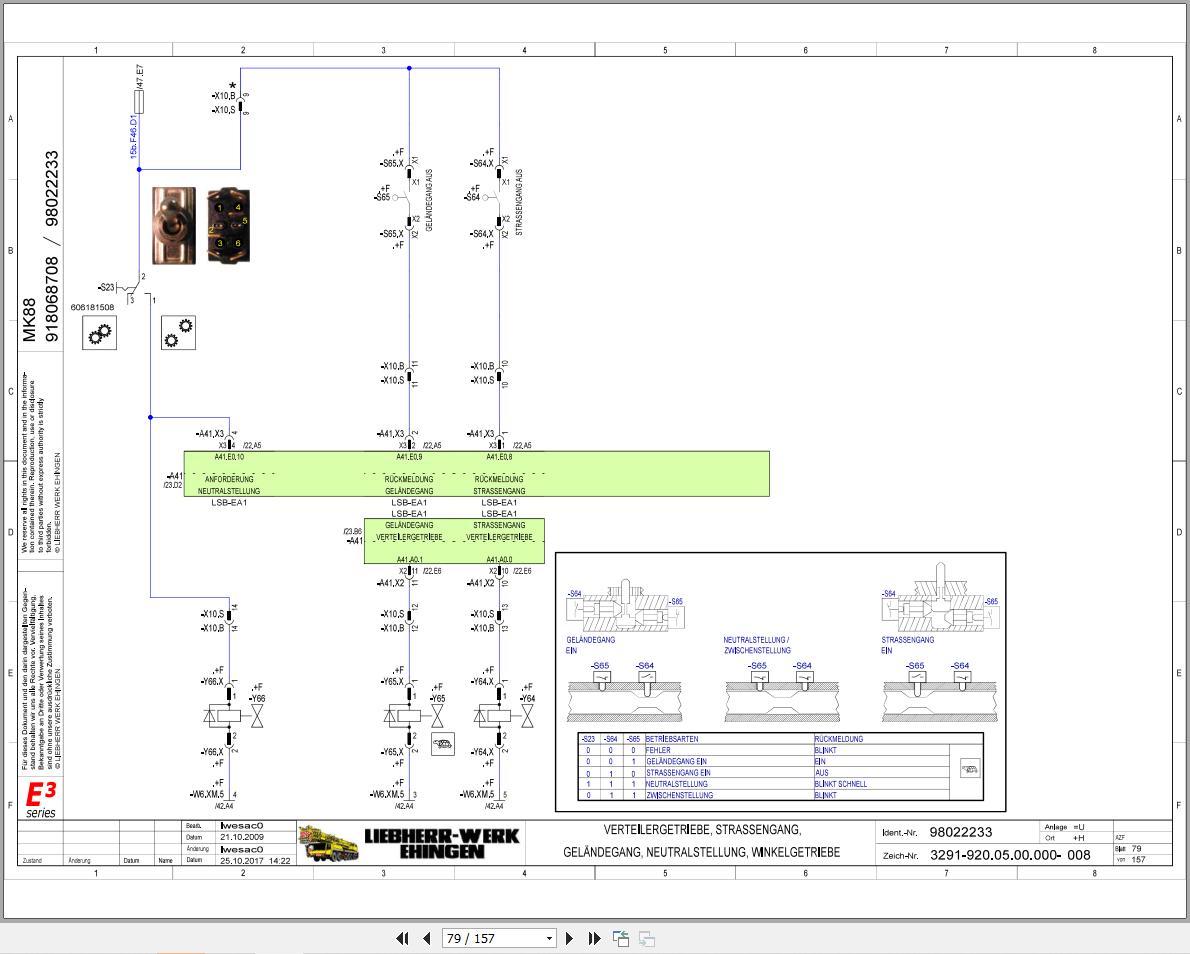
Task: Click the output label A41.A0.0
Action: (x=499, y=559)
